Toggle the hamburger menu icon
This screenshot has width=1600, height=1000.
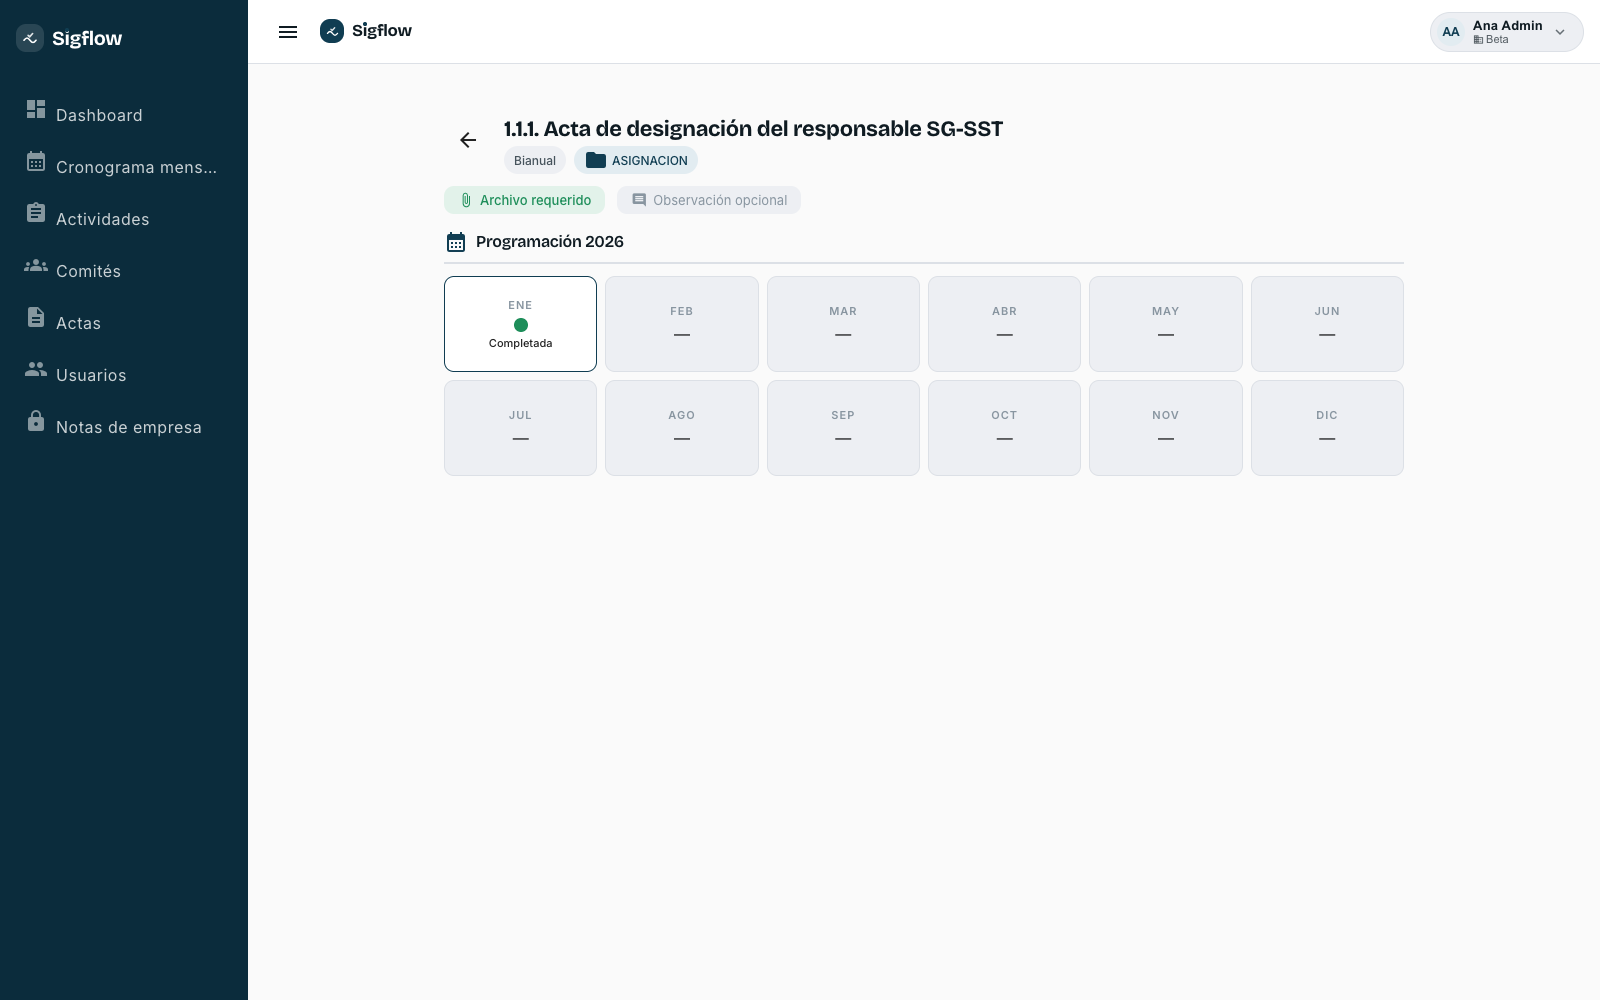point(288,32)
